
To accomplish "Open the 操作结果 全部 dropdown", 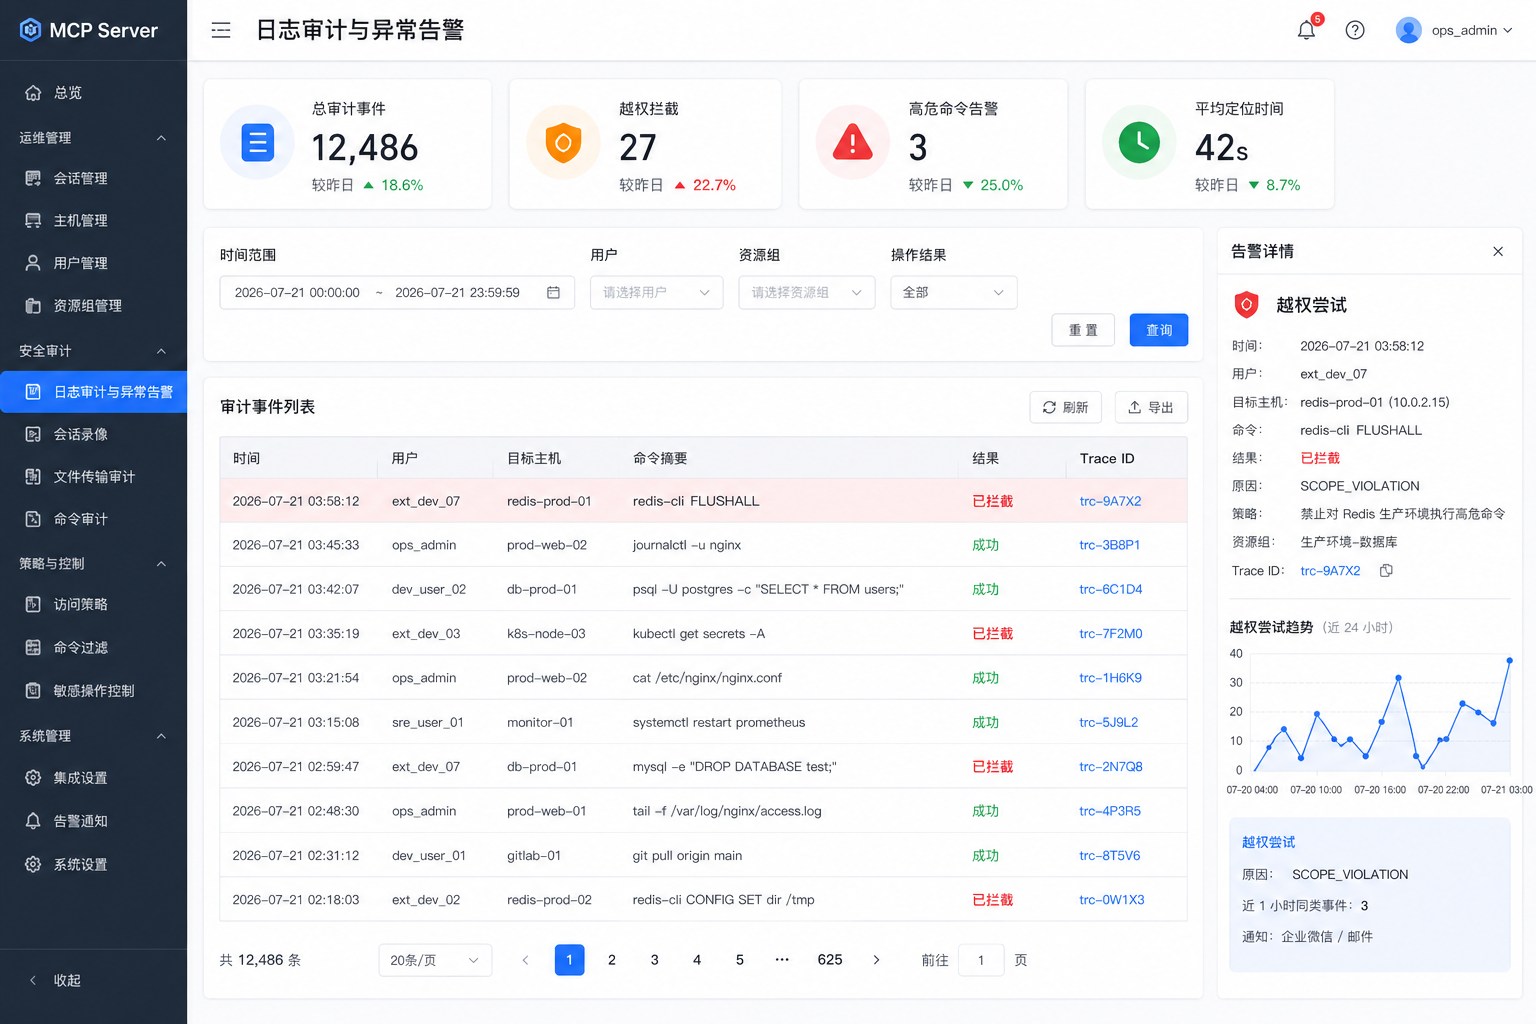I will pyautogui.click(x=953, y=292).
